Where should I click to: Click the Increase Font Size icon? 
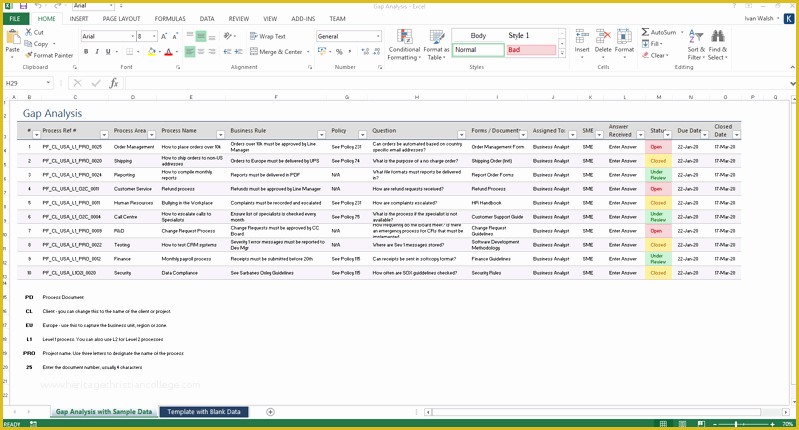[164, 36]
